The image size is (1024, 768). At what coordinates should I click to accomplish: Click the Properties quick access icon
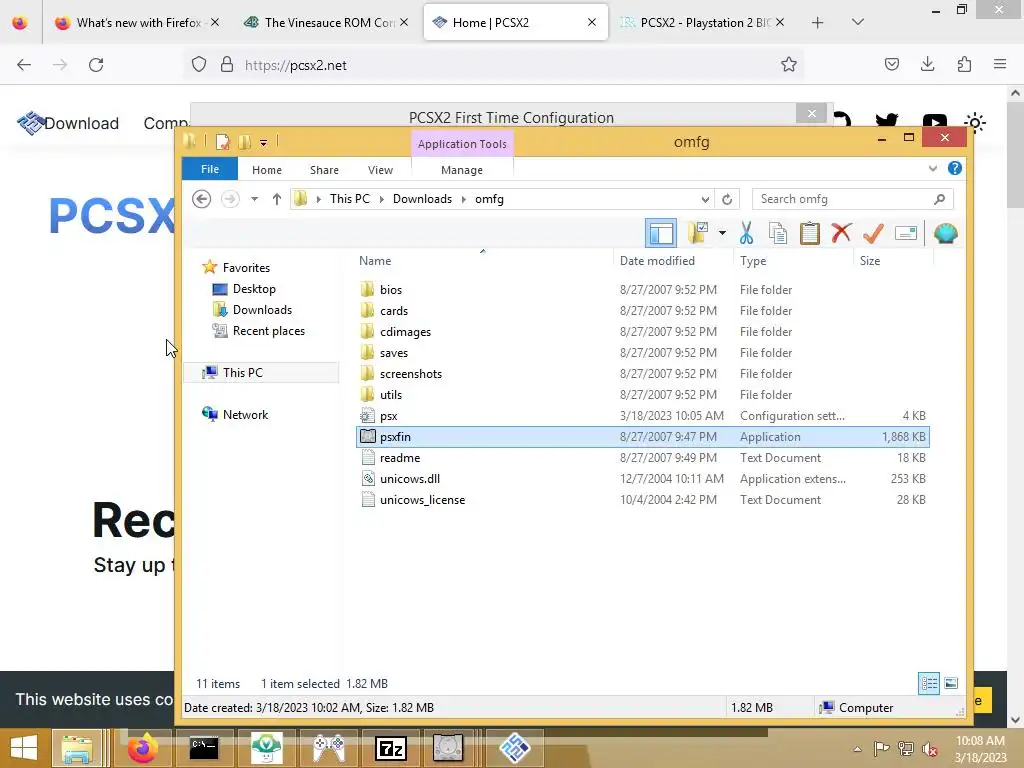(223, 141)
